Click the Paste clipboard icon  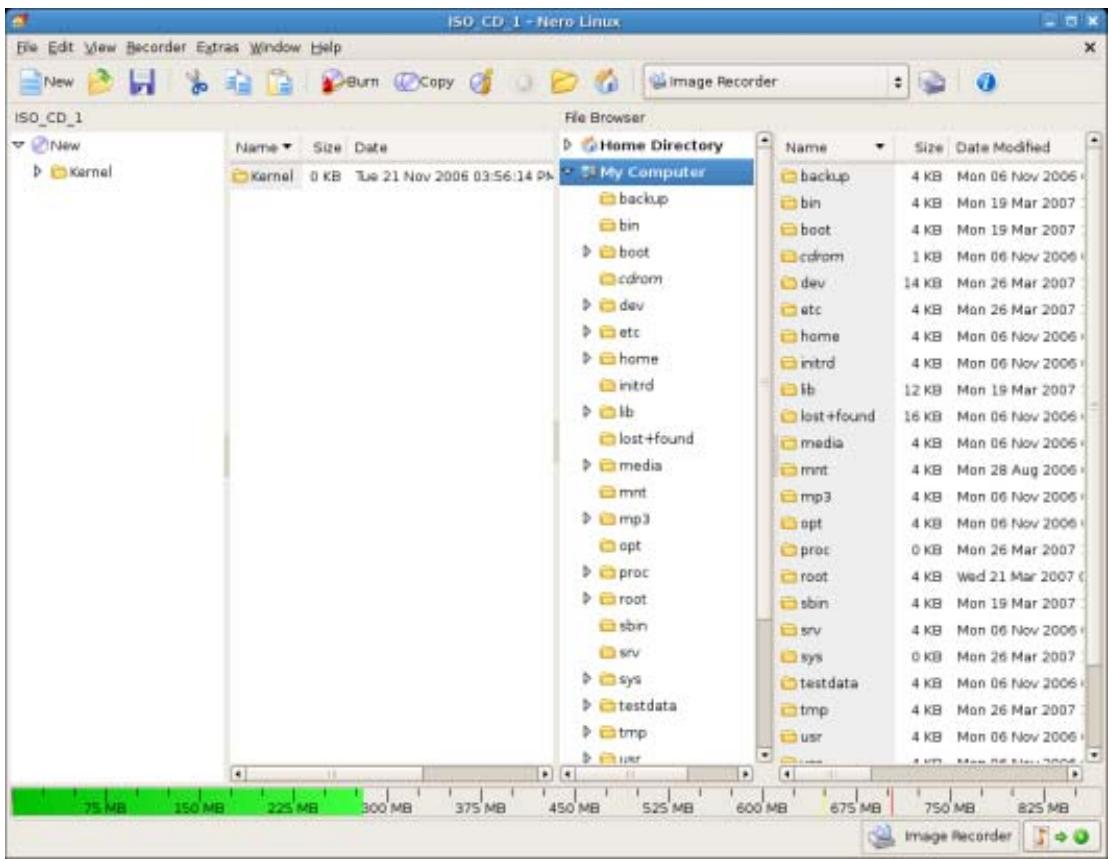point(279,82)
